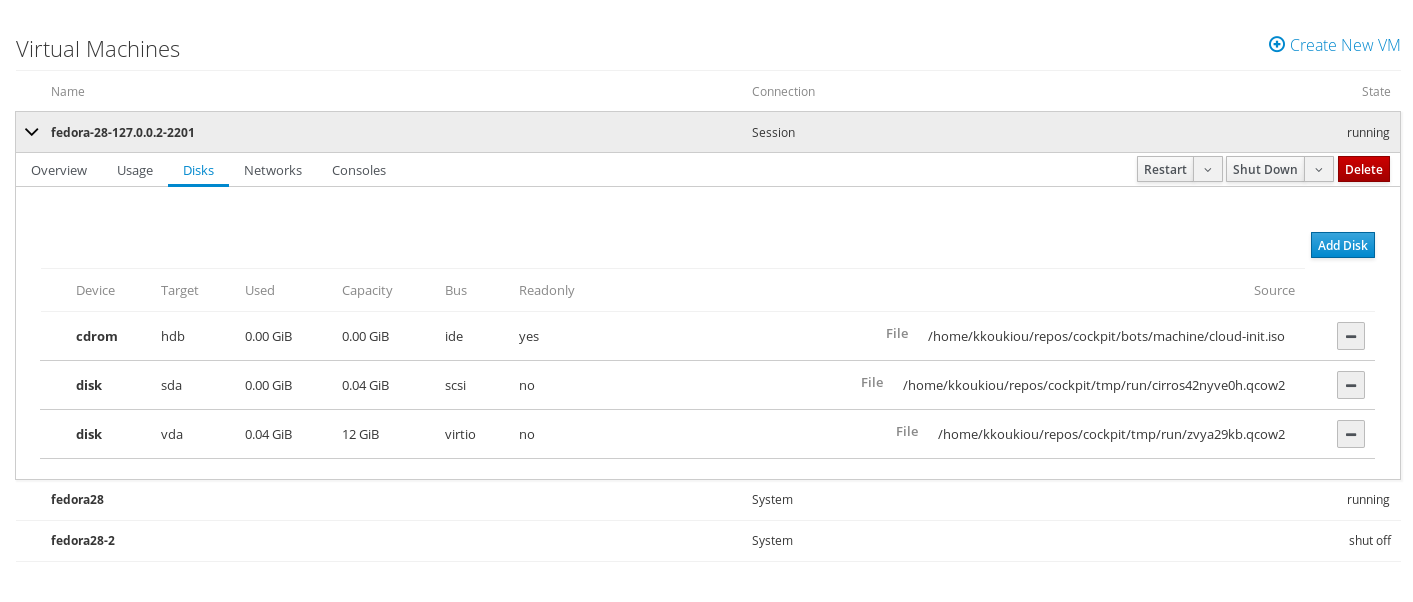Switch to the Overview tab
This screenshot has width=1413, height=602.
click(x=59, y=171)
